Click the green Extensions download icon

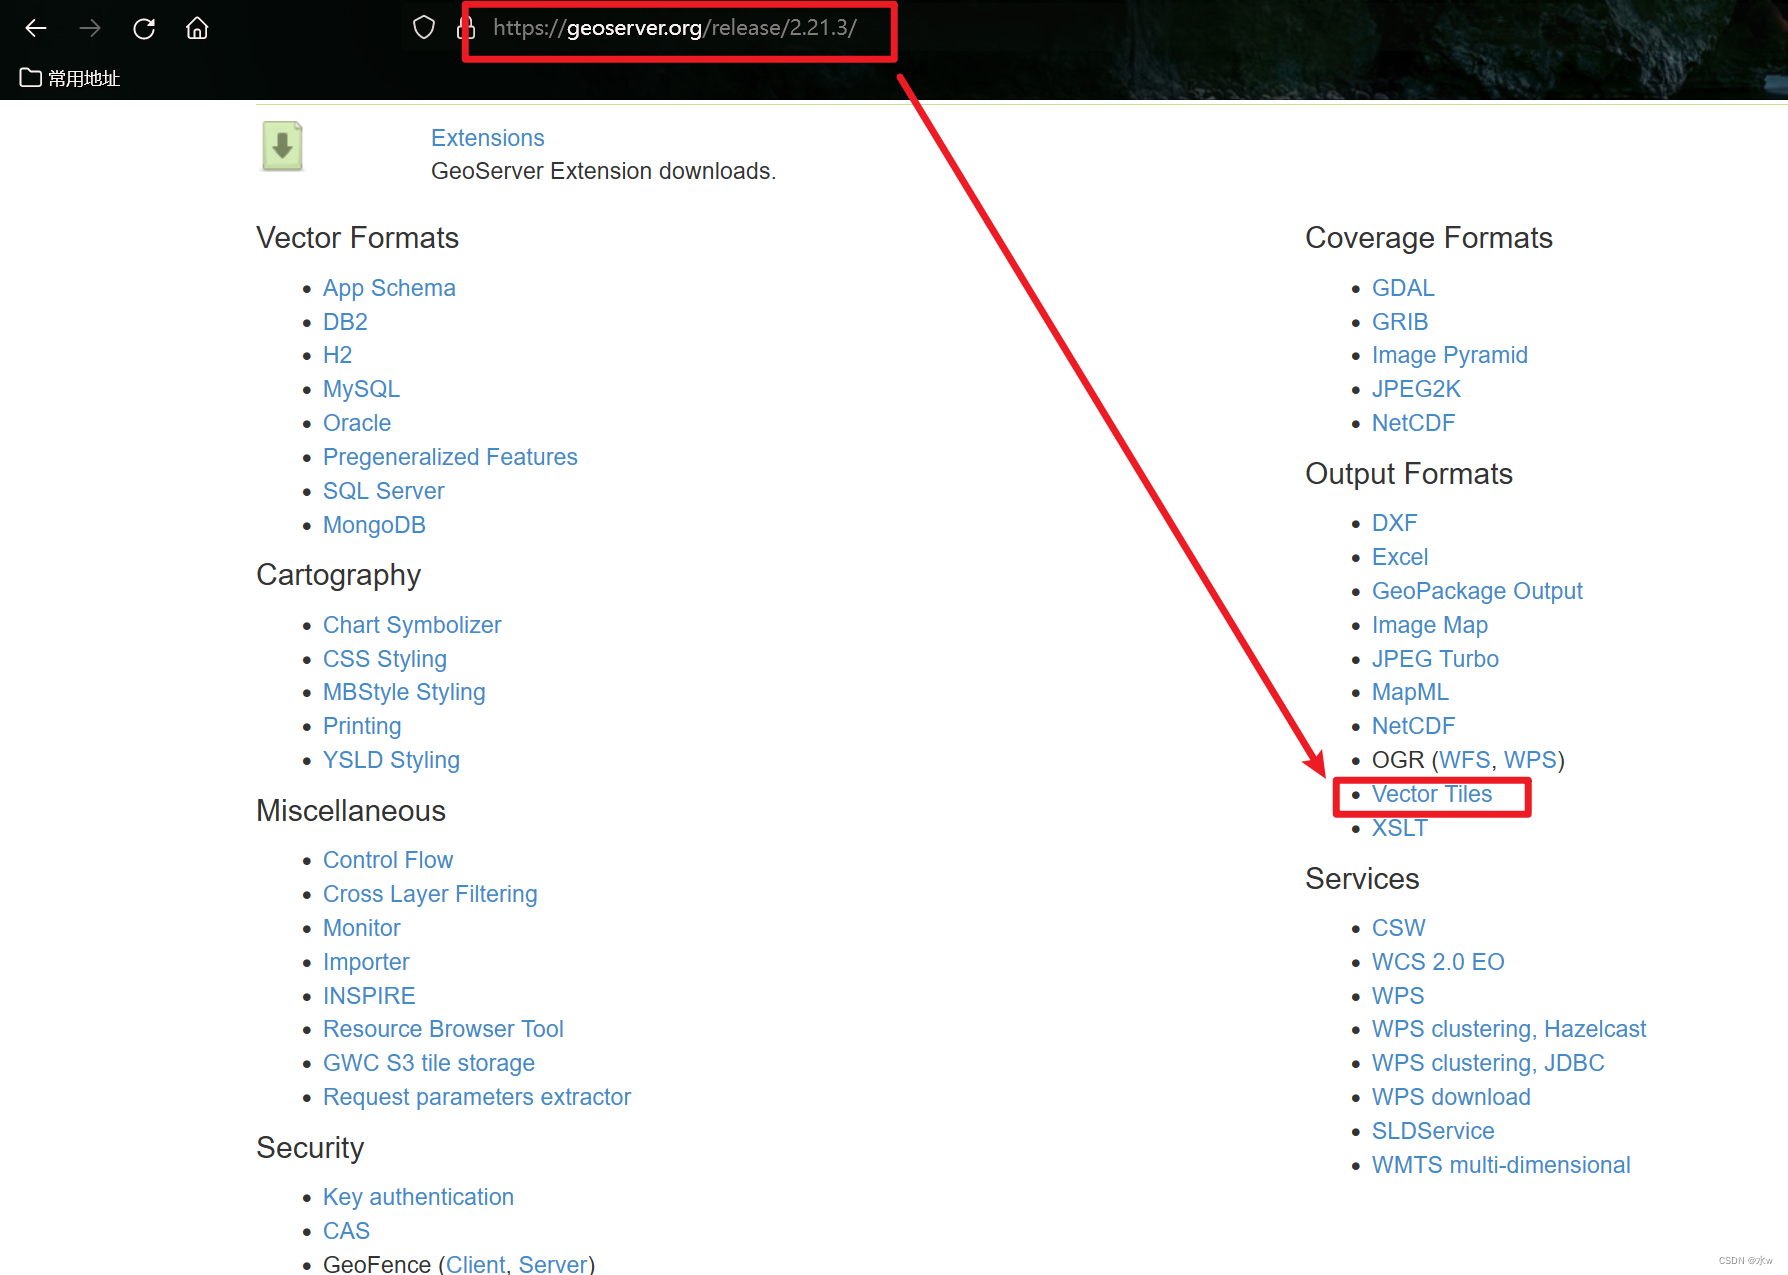coord(282,147)
